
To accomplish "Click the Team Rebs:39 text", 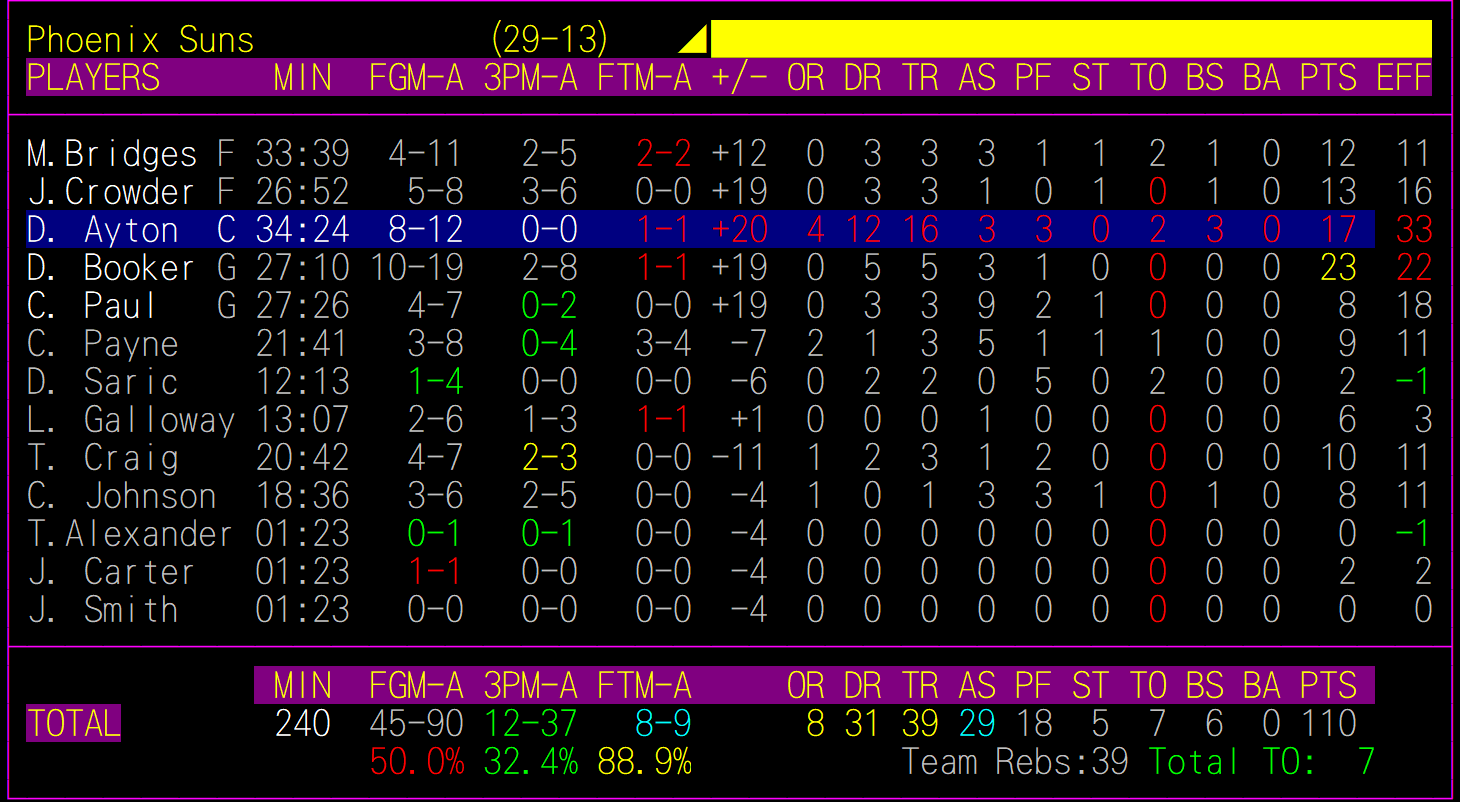I will coord(1015,762).
